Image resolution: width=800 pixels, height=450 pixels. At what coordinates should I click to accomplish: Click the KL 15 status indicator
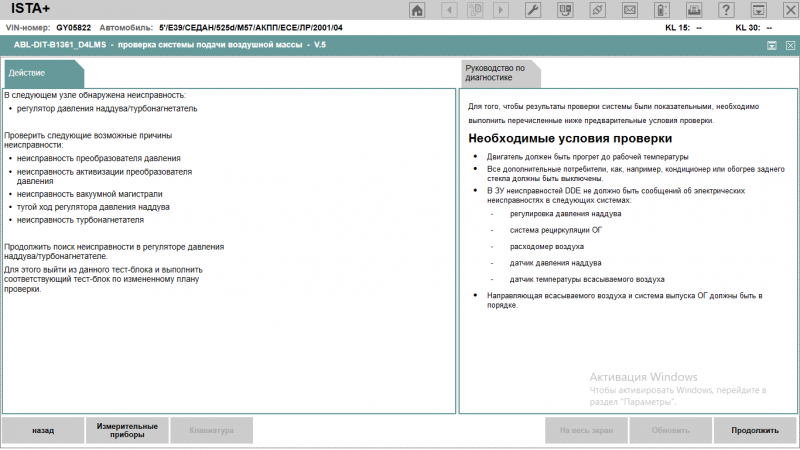point(683,28)
